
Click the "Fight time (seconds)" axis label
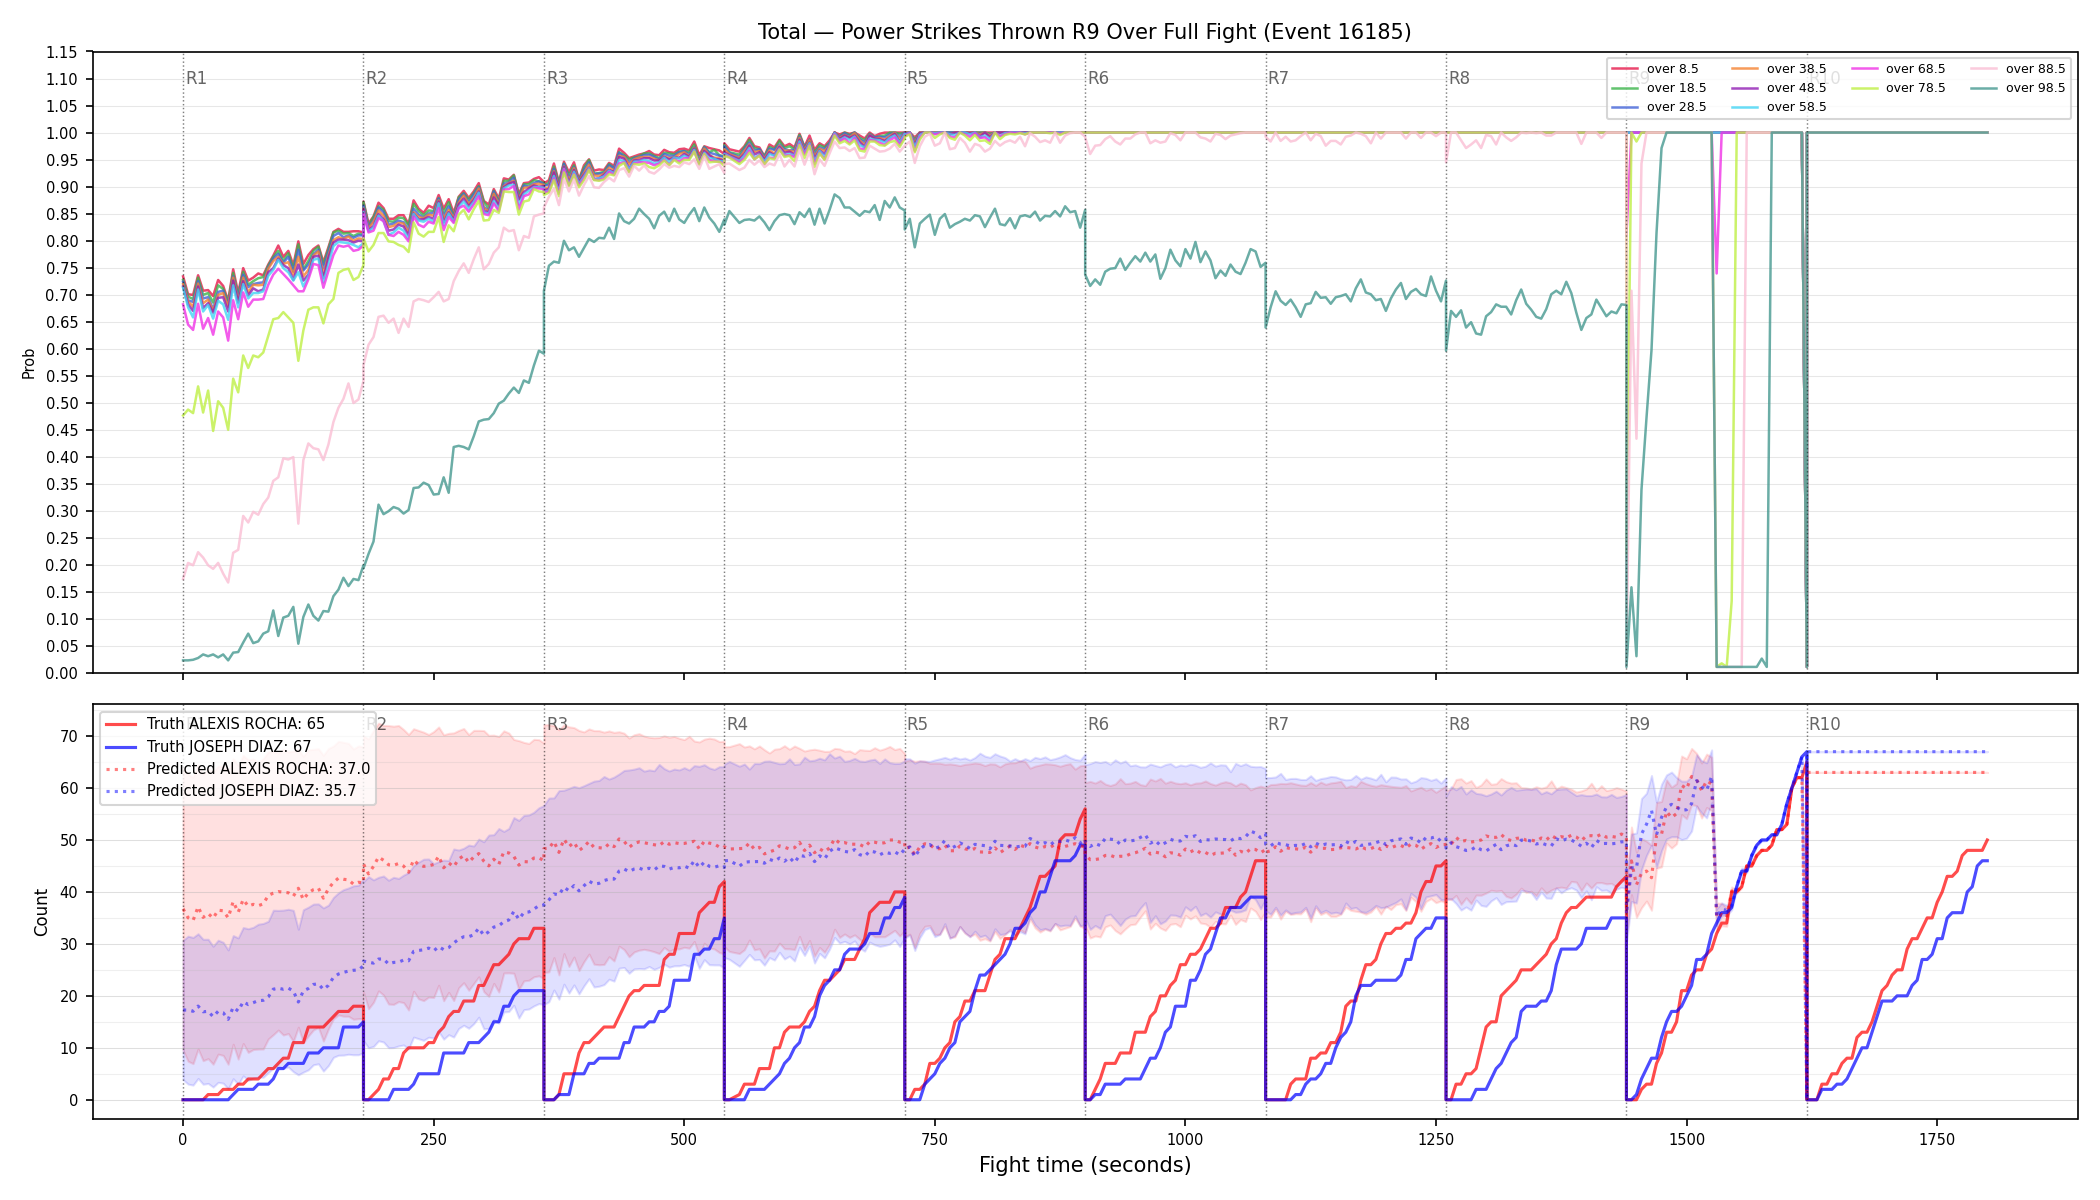coord(1085,1165)
